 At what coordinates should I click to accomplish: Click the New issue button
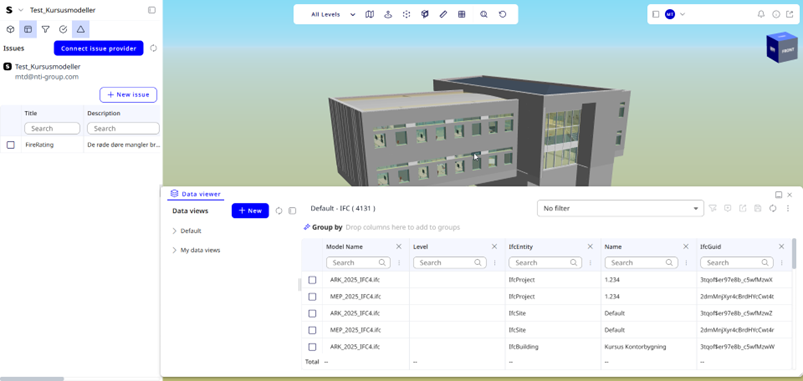[128, 95]
